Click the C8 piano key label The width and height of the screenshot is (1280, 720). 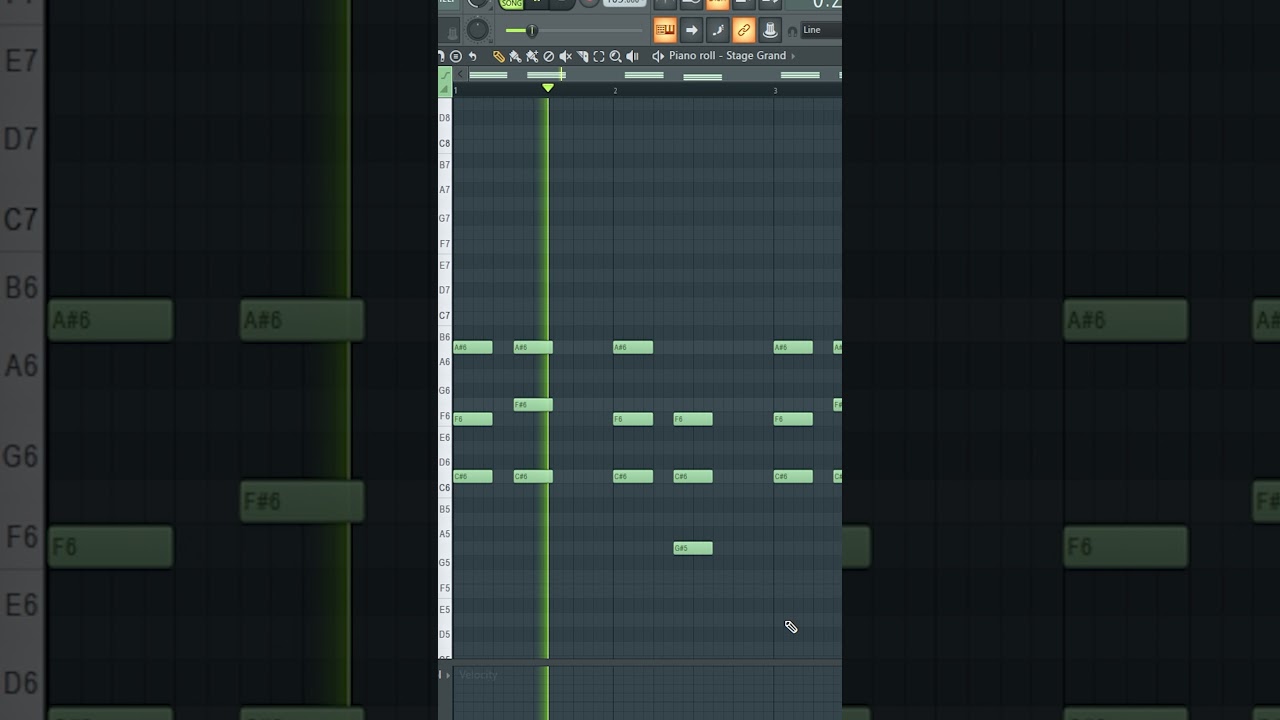tap(445, 143)
